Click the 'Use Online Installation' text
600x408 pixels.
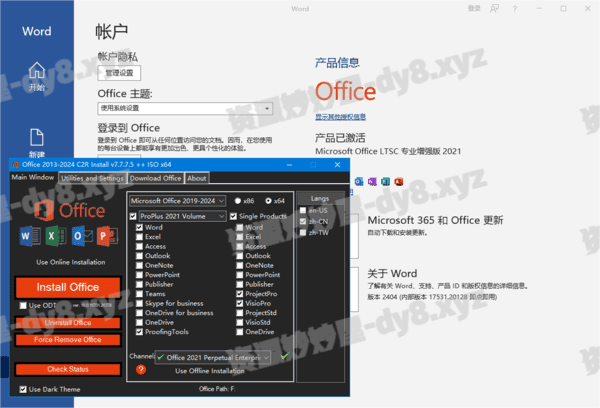point(71,262)
